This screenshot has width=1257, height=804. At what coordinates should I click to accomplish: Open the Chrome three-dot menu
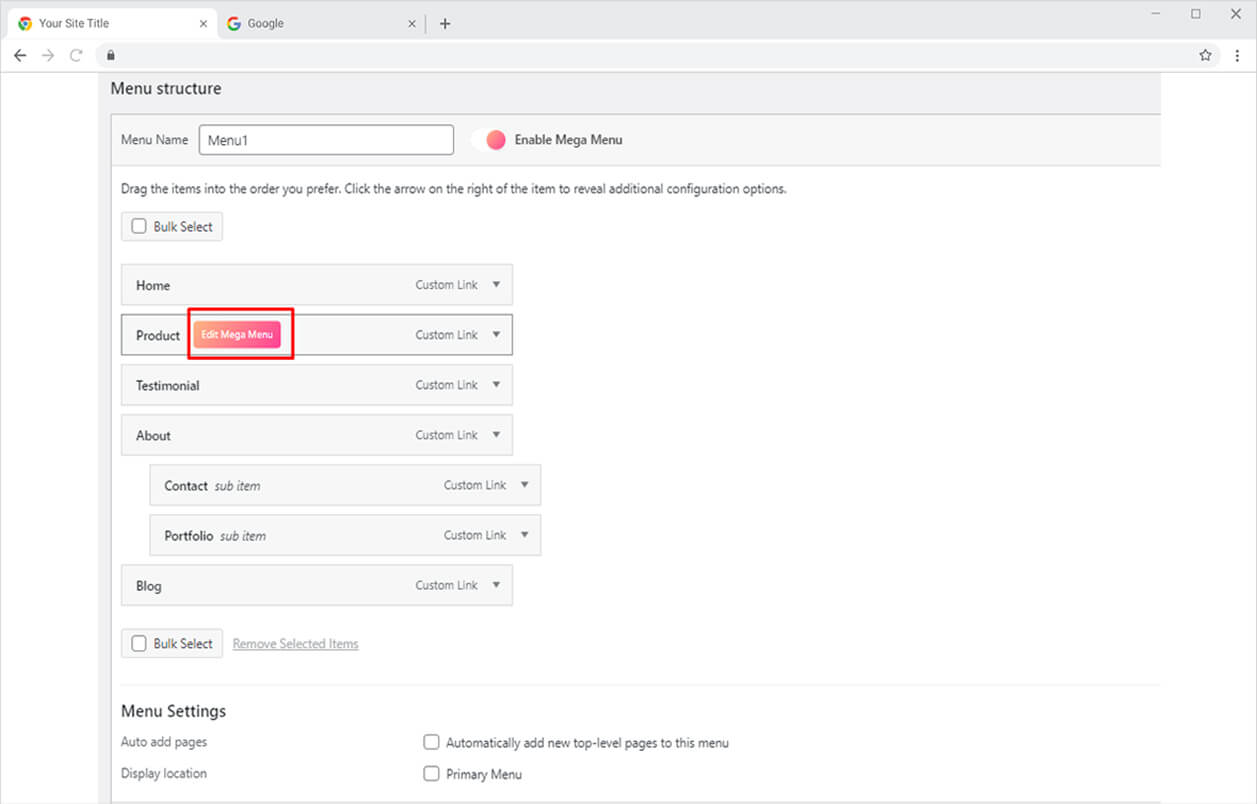[1237, 55]
